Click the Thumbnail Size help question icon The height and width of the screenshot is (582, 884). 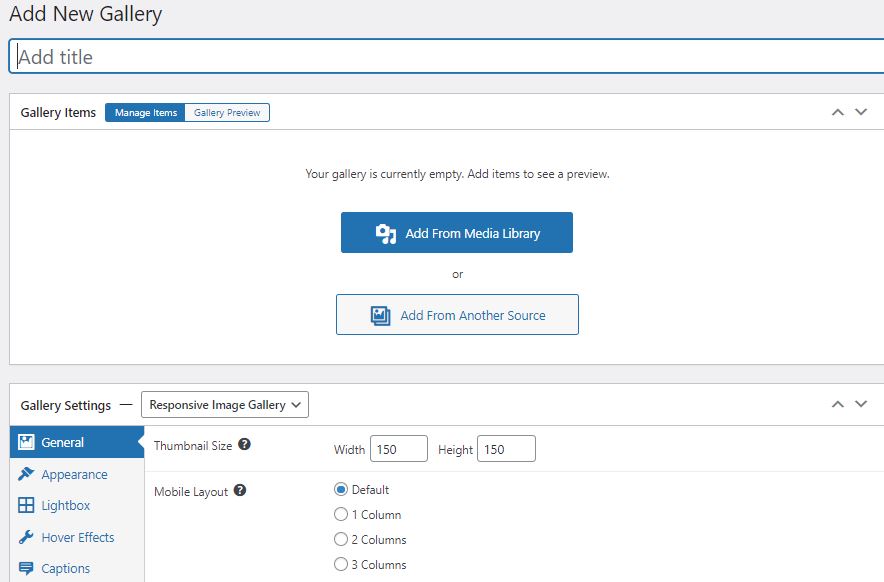click(x=244, y=444)
